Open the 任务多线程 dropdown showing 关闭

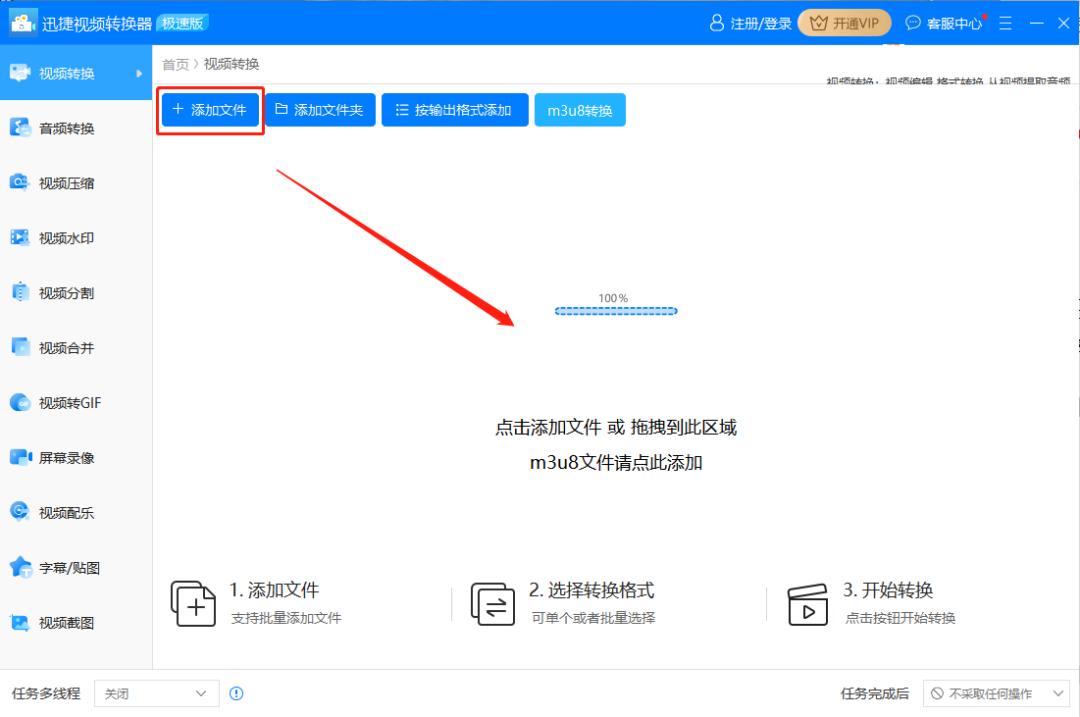(156, 693)
